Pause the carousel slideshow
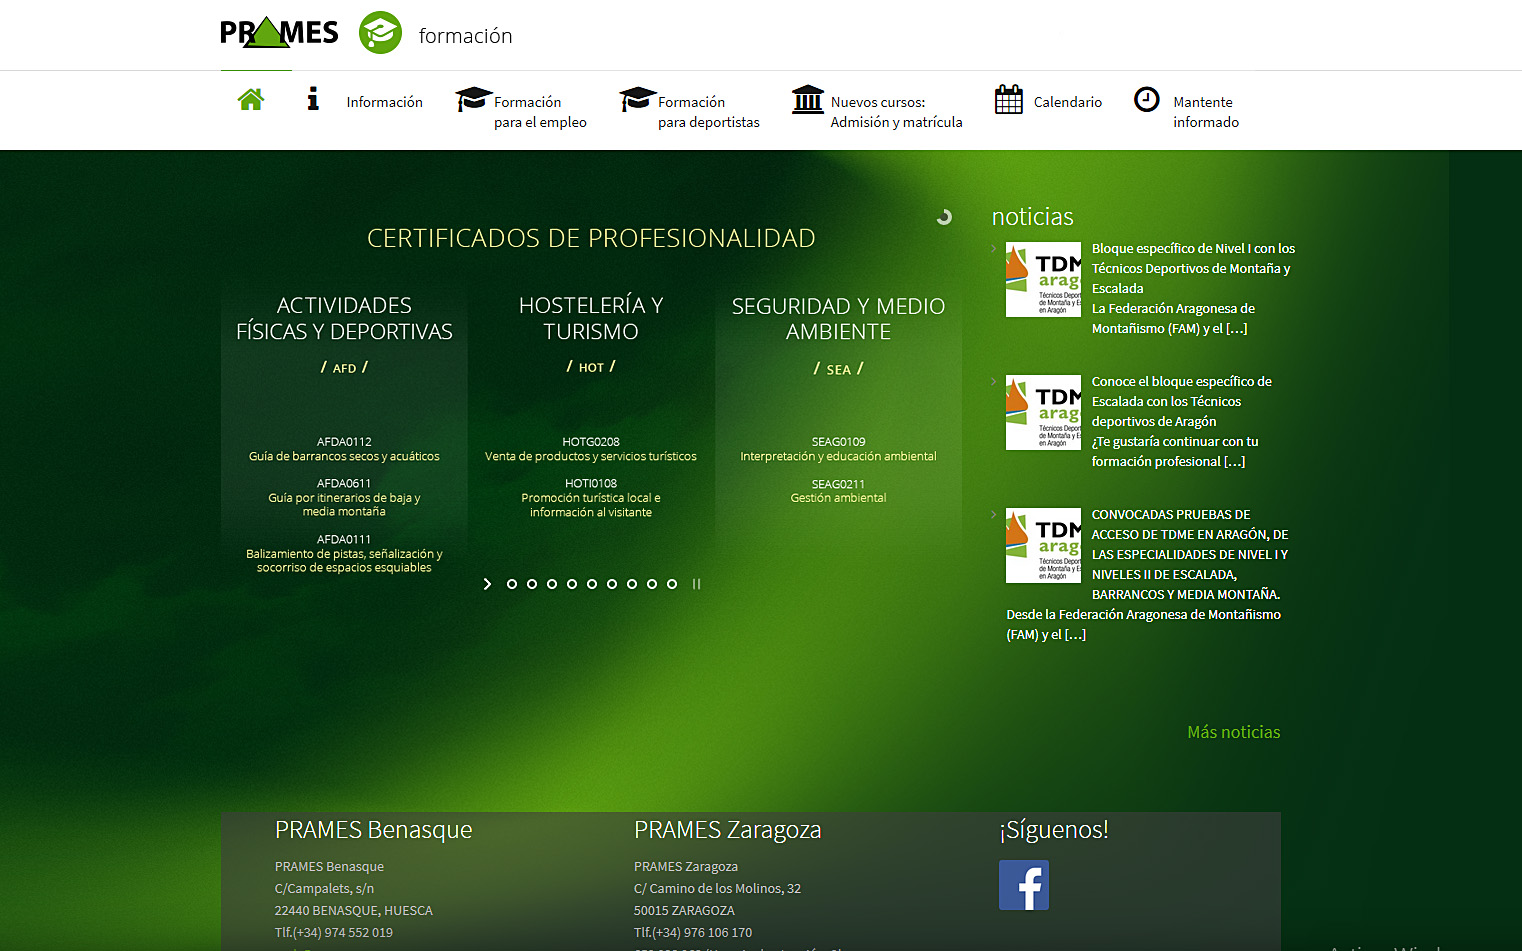The height and width of the screenshot is (951, 1522). click(x=696, y=584)
